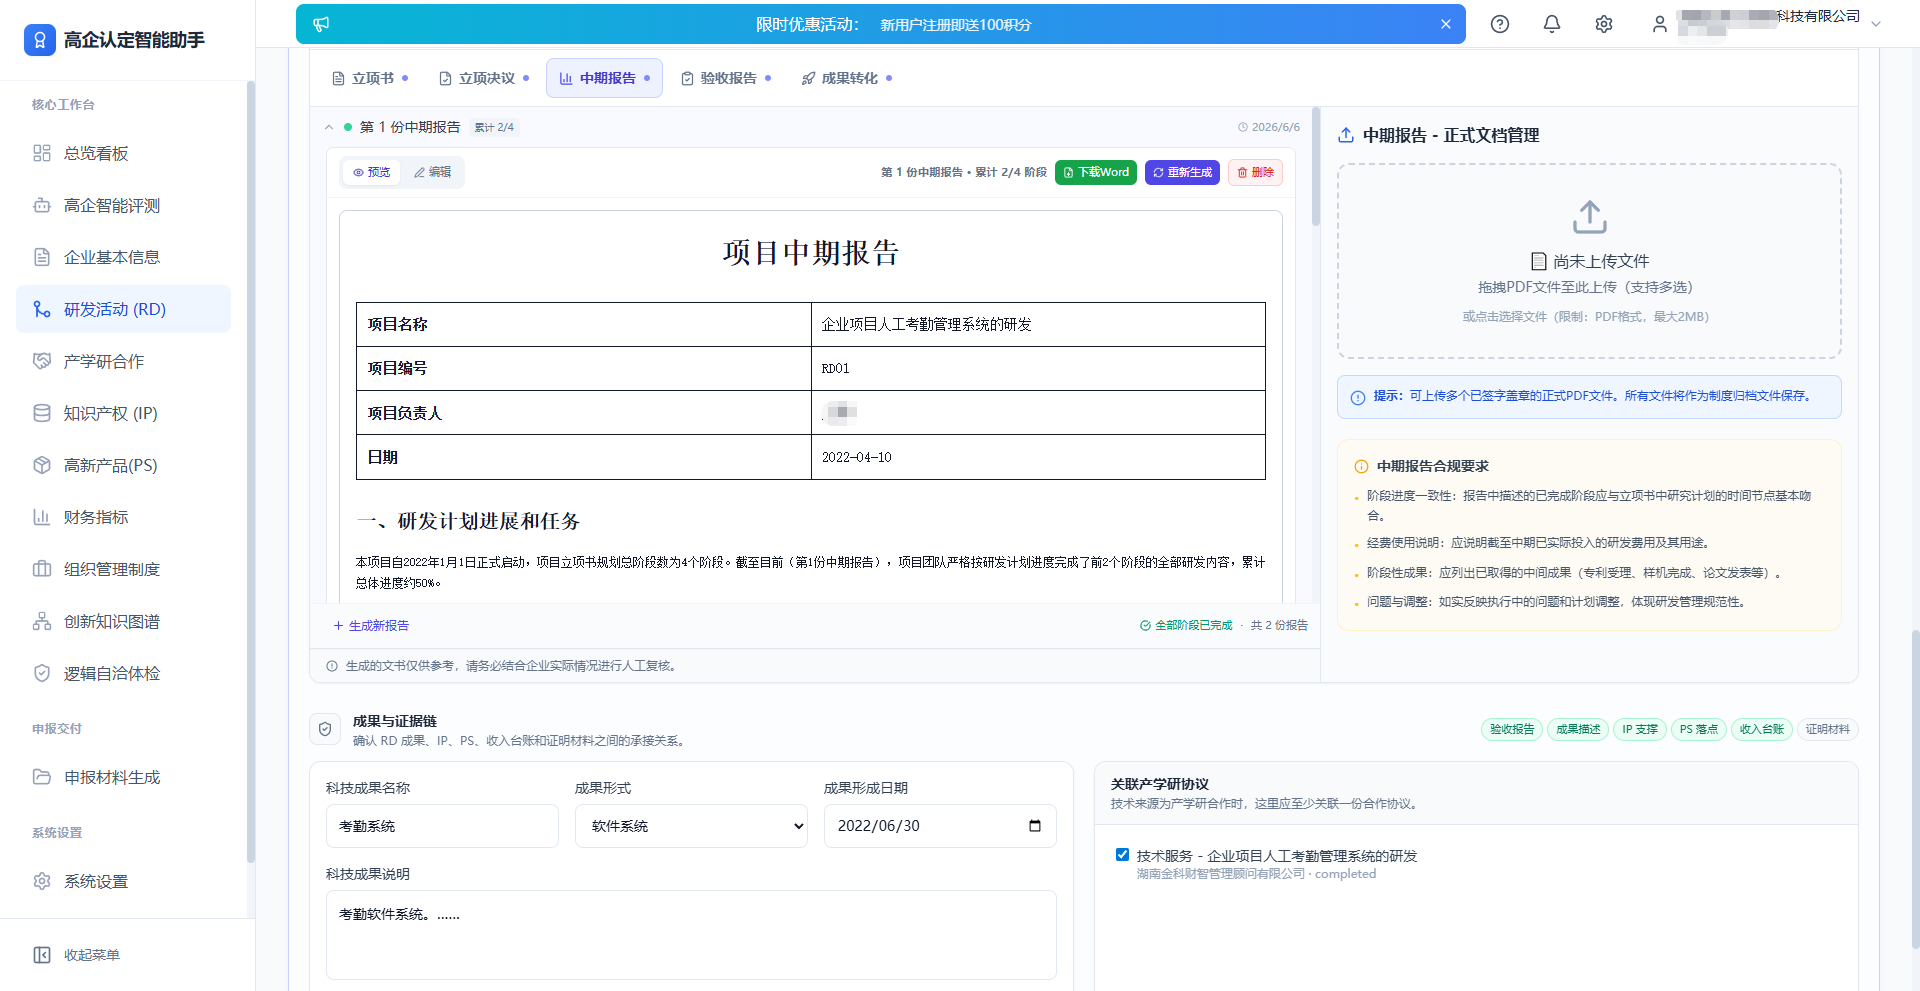The height and width of the screenshot is (991, 1920).
Task: Open the 高企智能评测 sidebar item
Action: pyautogui.click(x=123, y=205)
